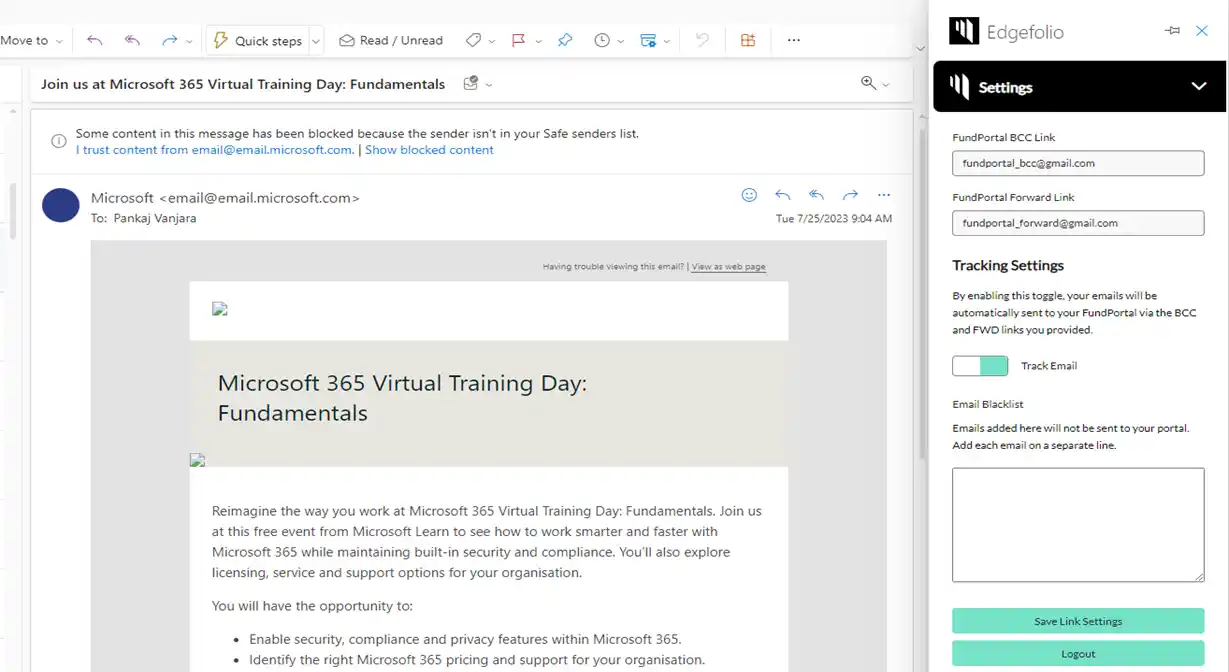Click the Reply icon in the toolbar
Viewport: 1229px width, 672px height.
[95, 40]
